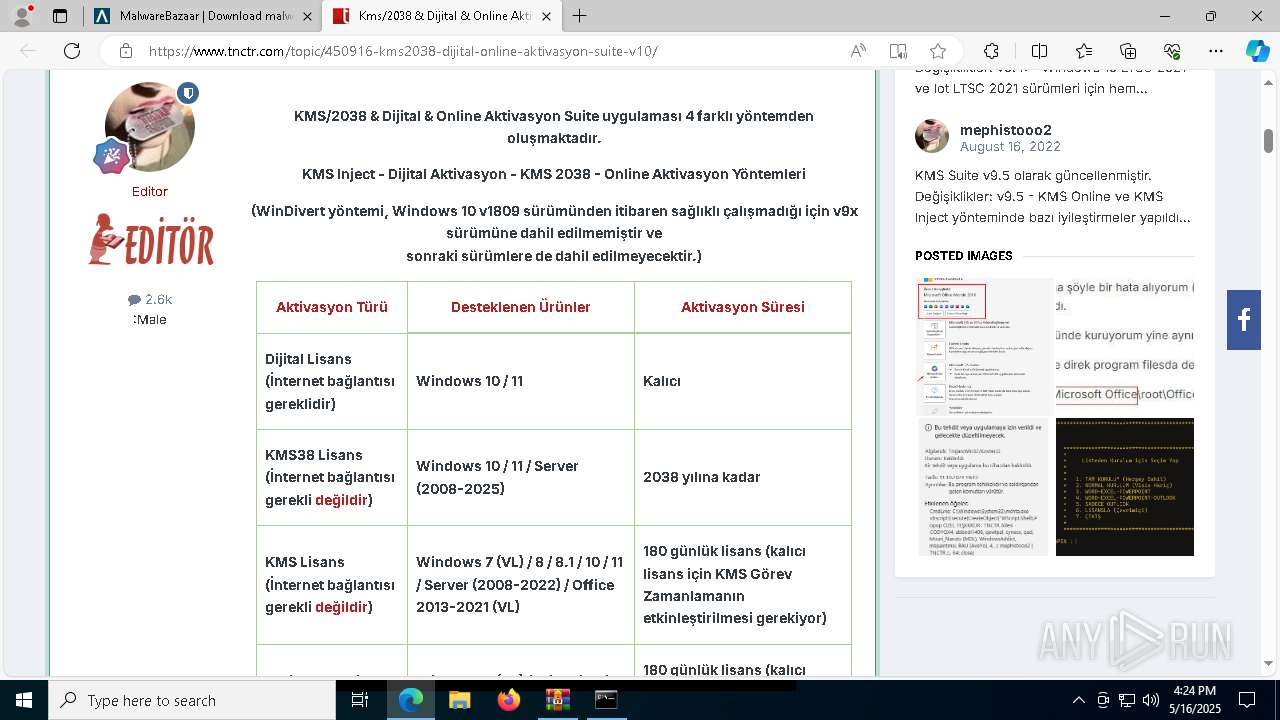
Task: Open Edge Settings and more menu
Action: pos(1216,51)
